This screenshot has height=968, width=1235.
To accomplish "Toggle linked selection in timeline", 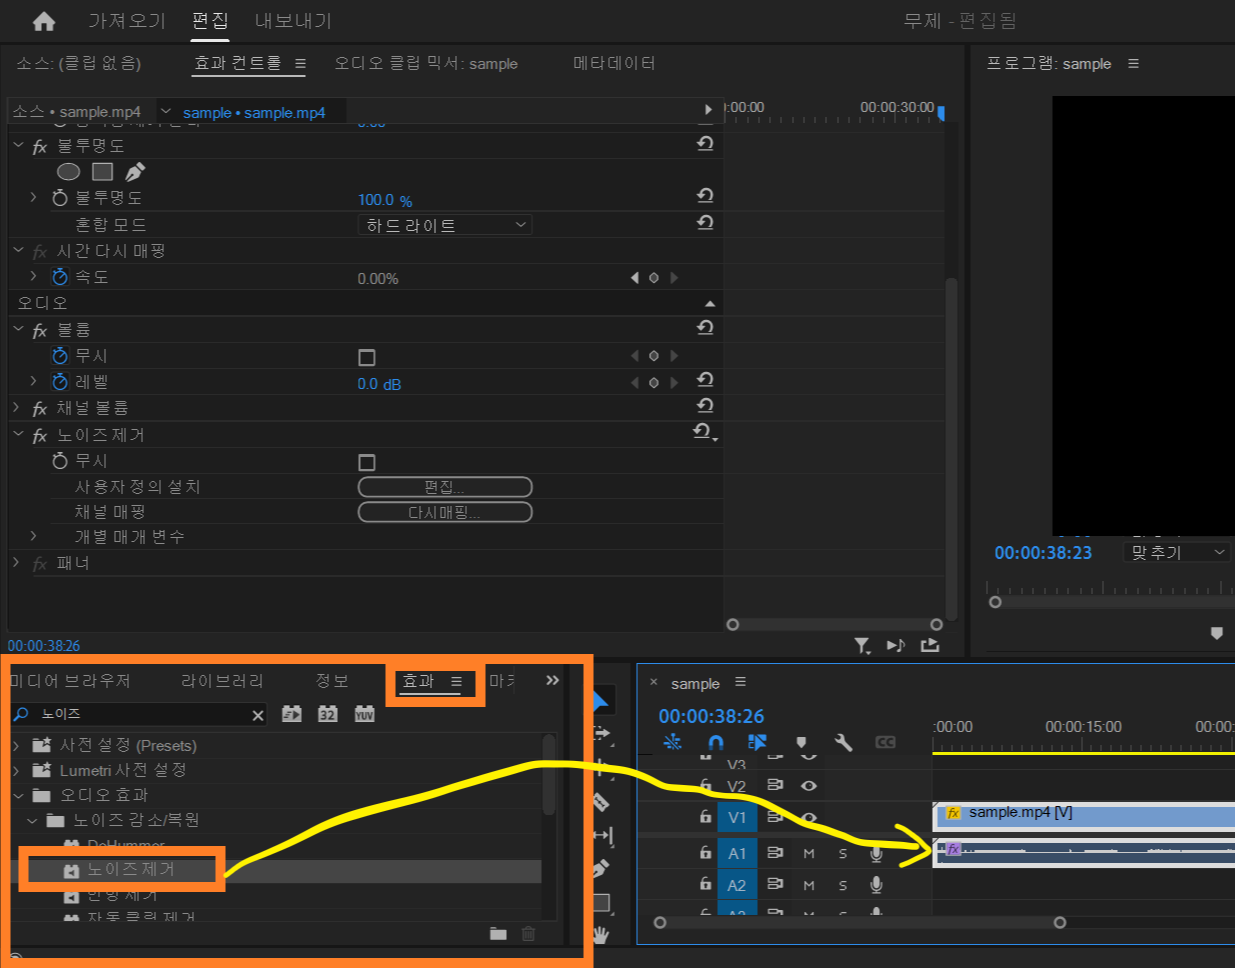I will pos(757,742).
